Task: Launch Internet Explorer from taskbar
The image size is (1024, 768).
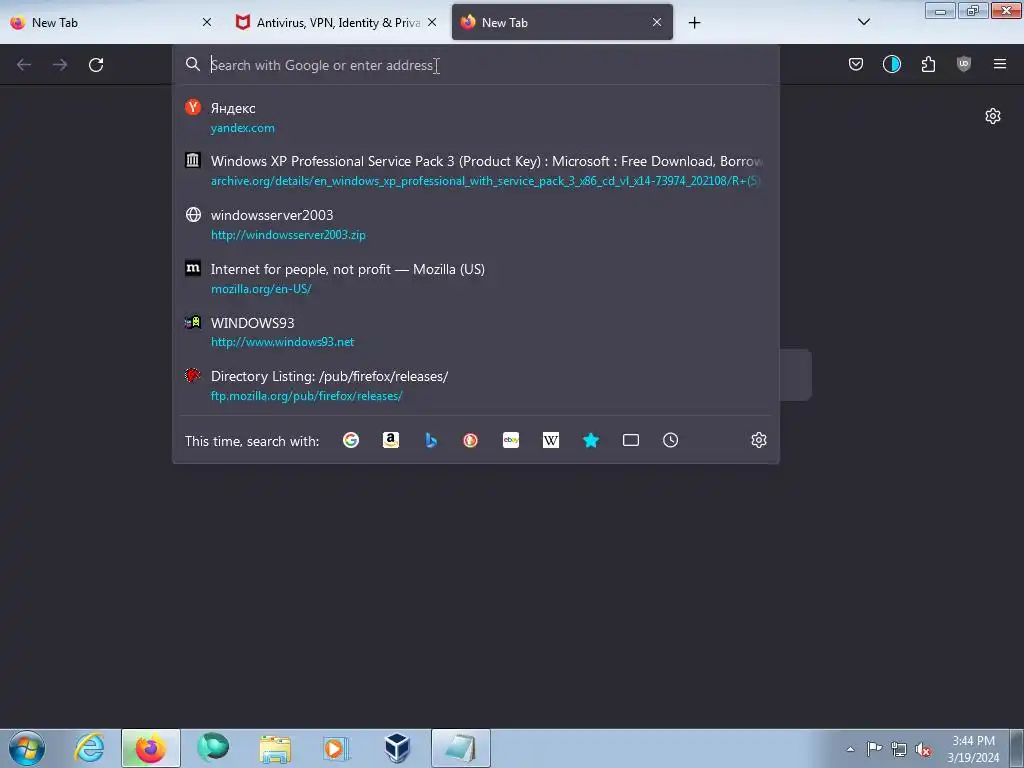Action: pyautogui.click(x=89, y=748)
